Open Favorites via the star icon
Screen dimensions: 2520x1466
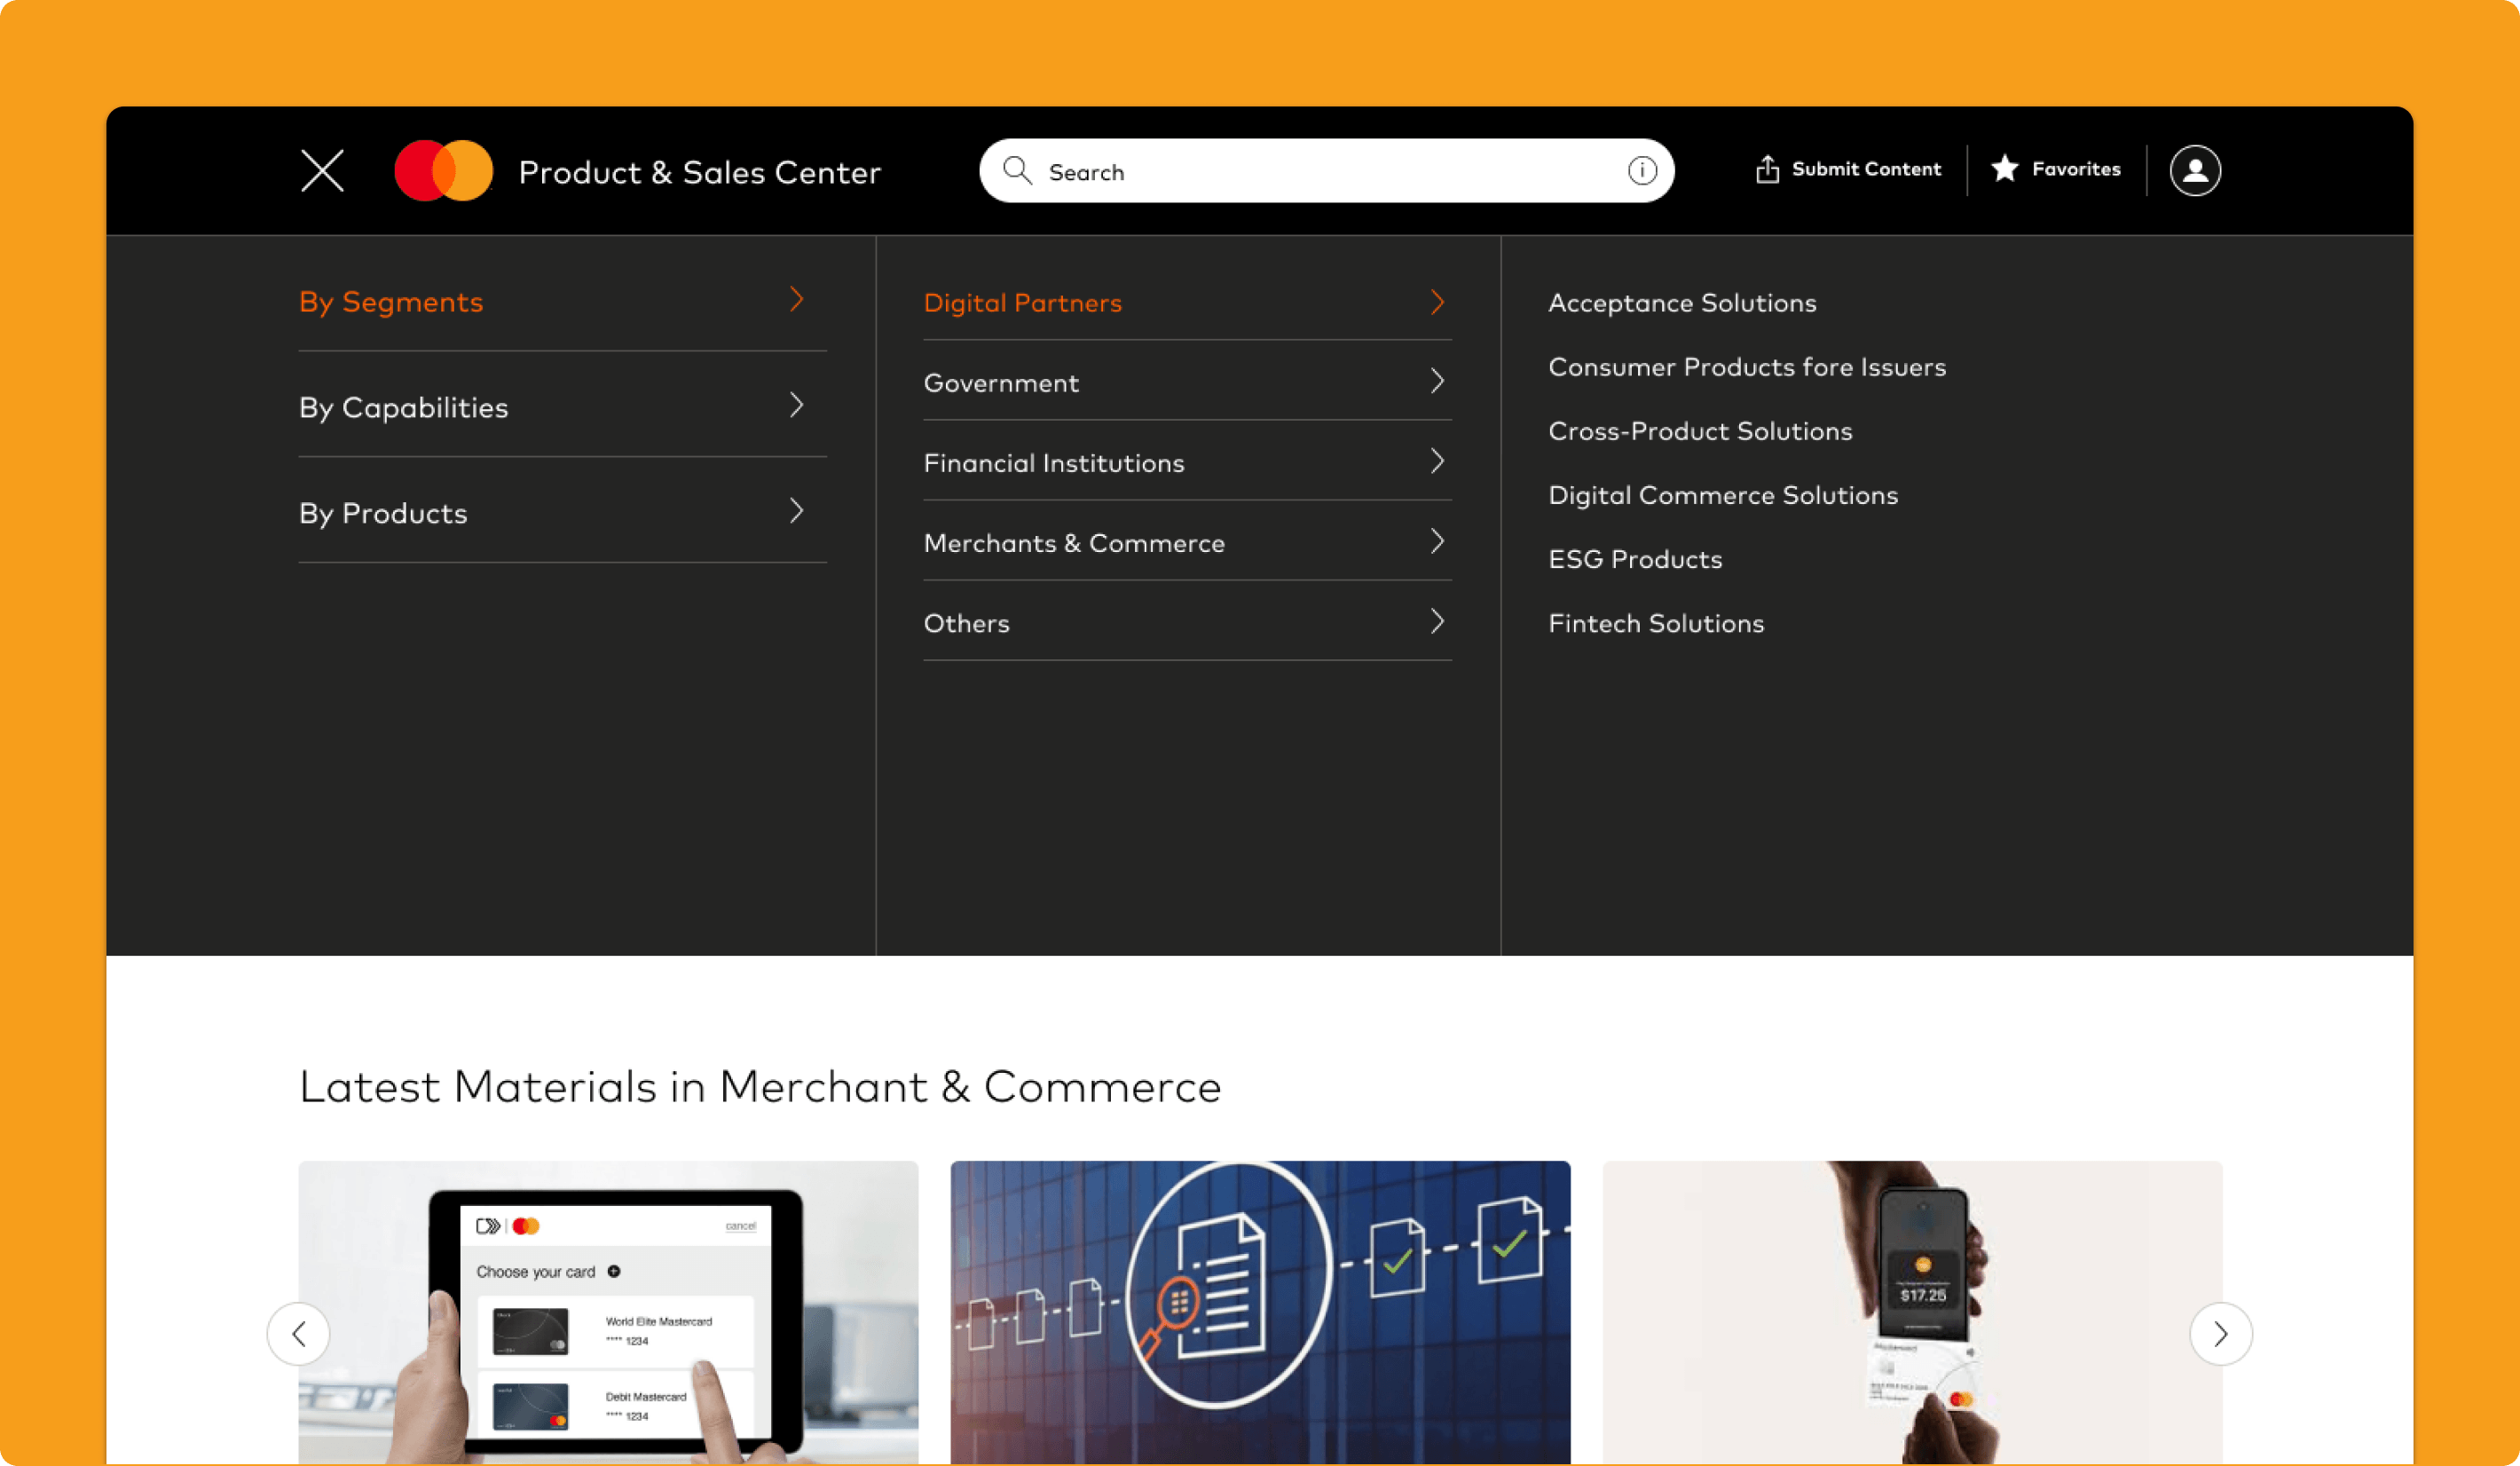pyautogui.click(x=2005, y=169)
